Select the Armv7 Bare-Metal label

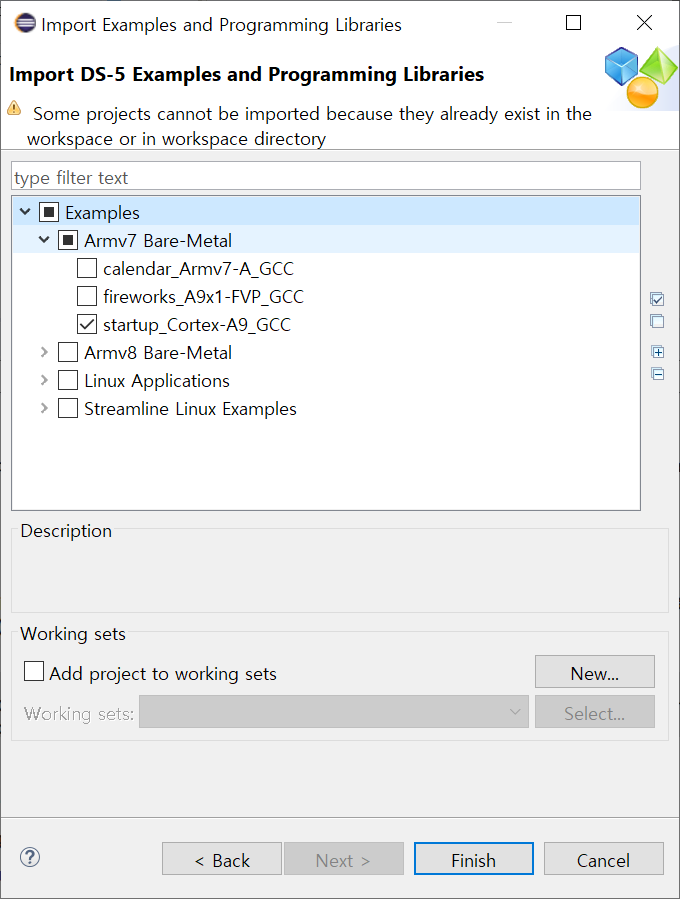(158, 241)
